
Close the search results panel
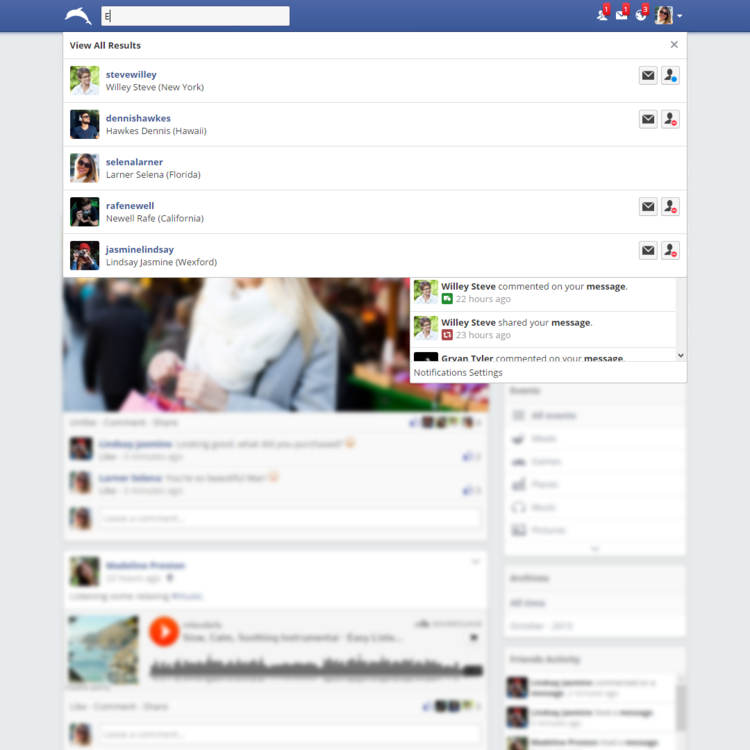pyautogui.click(x=674, y=44)
